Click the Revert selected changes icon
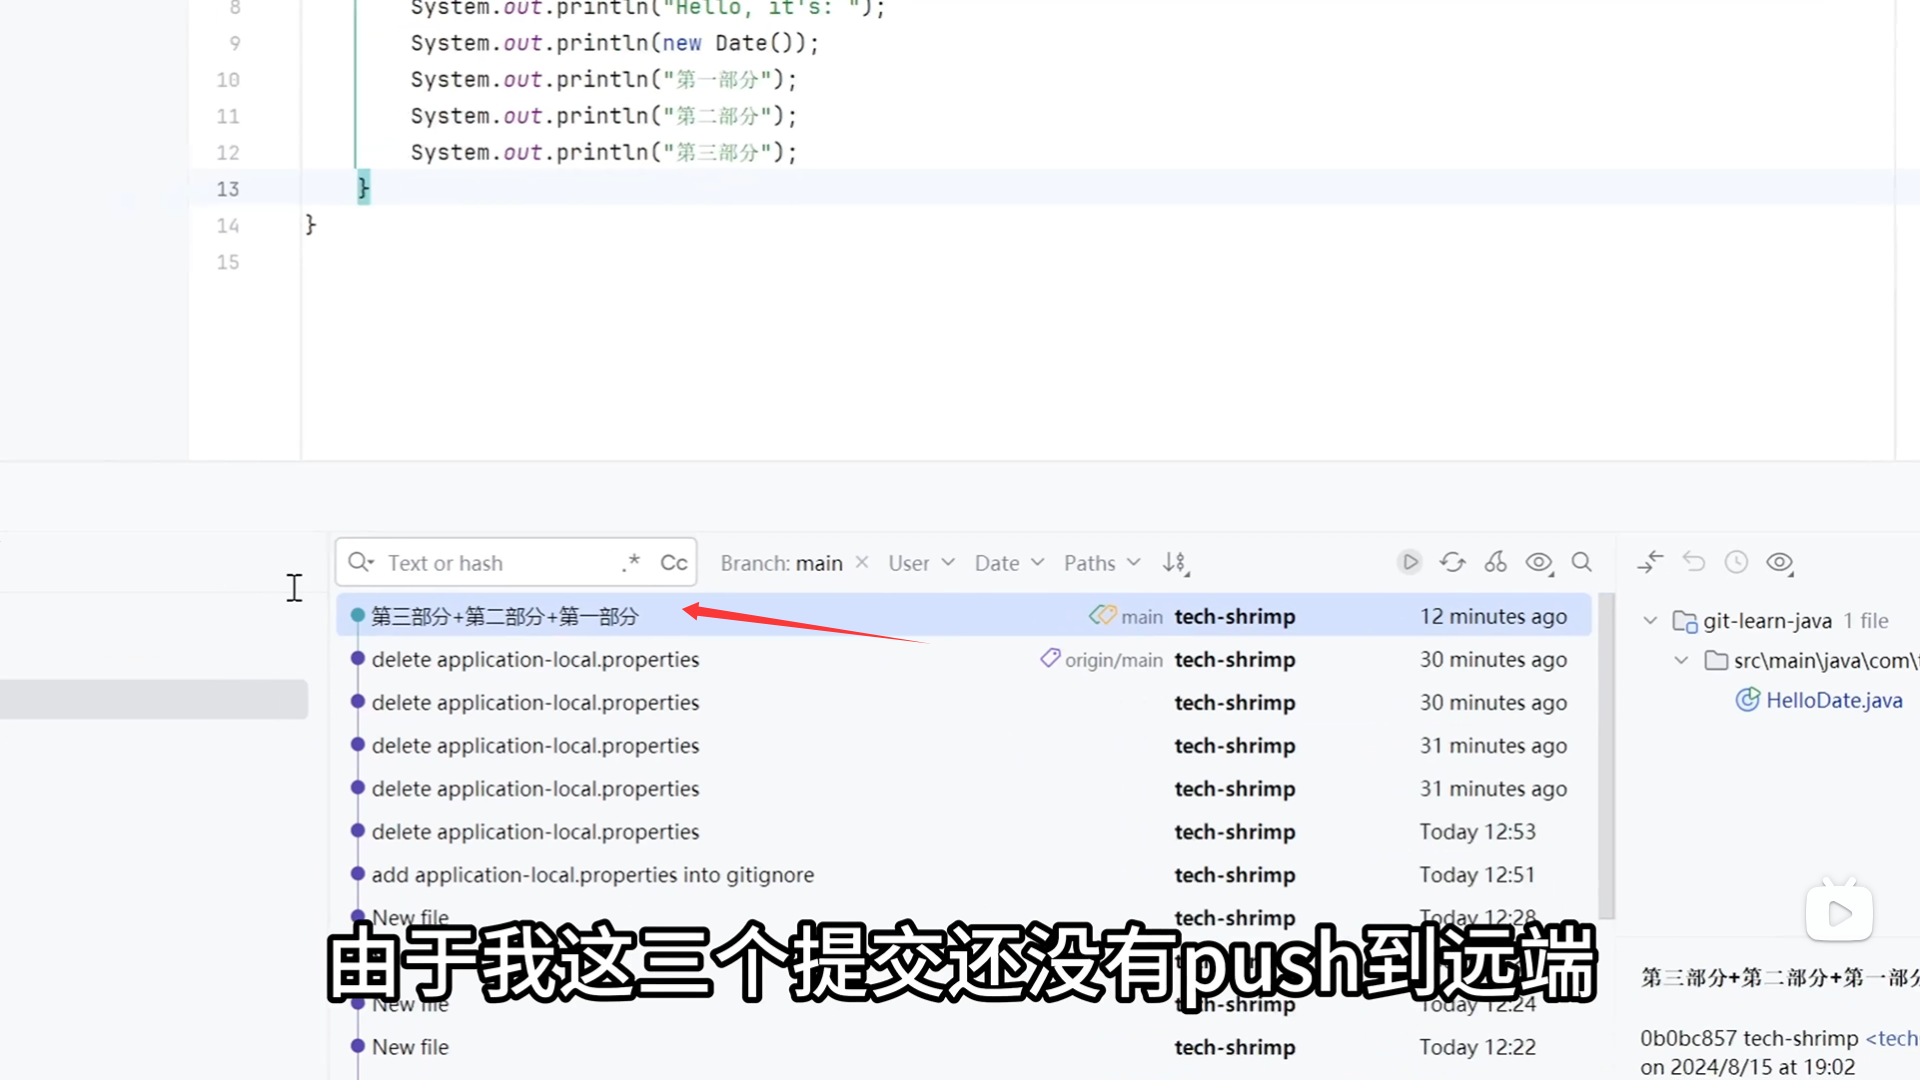 click(x=1693, y=562)
